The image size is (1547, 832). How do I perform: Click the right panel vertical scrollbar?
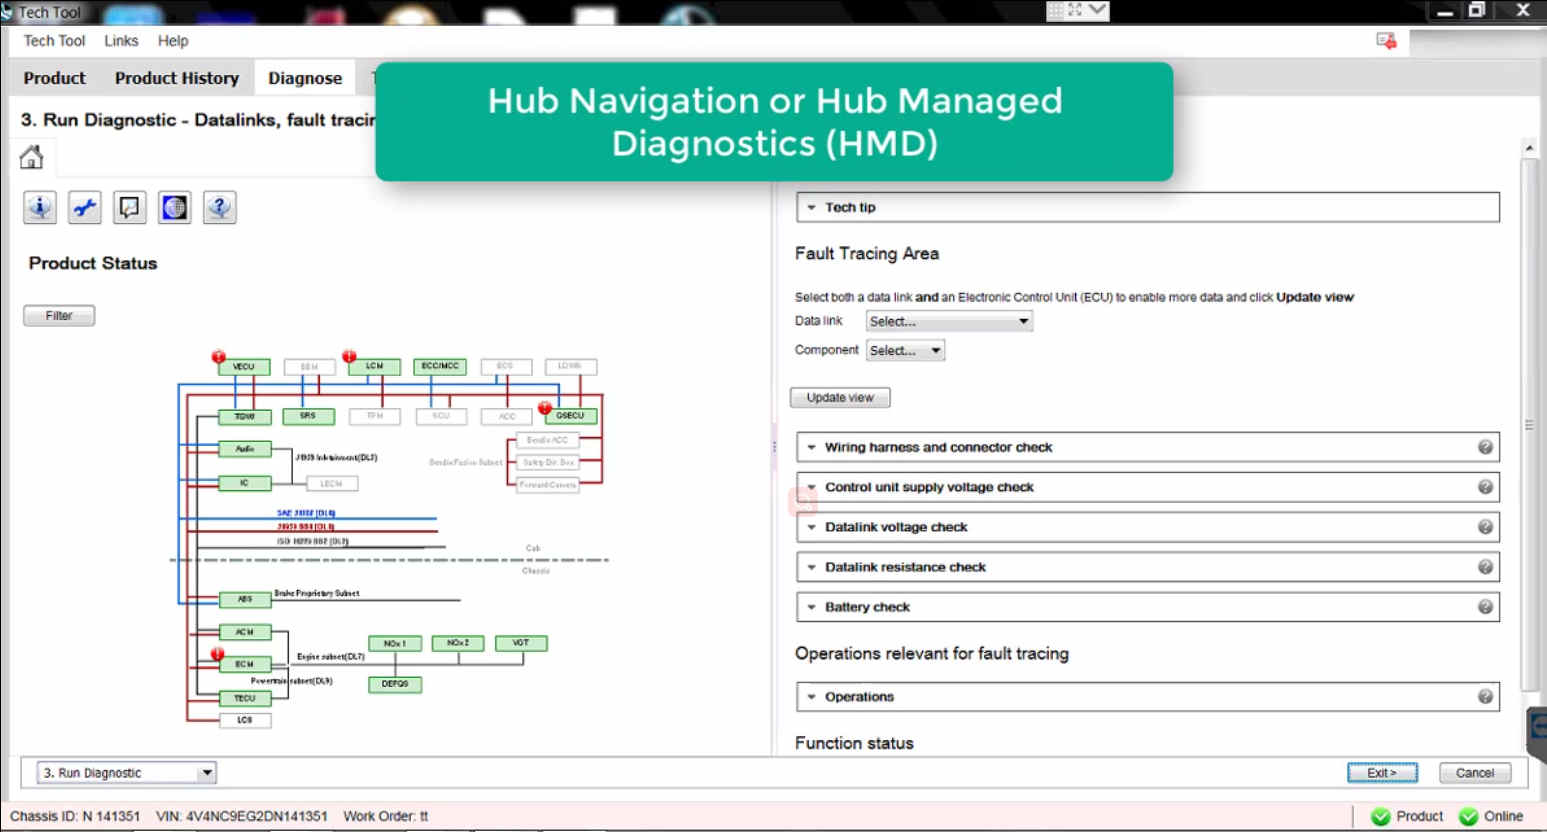click(1528, 425)
